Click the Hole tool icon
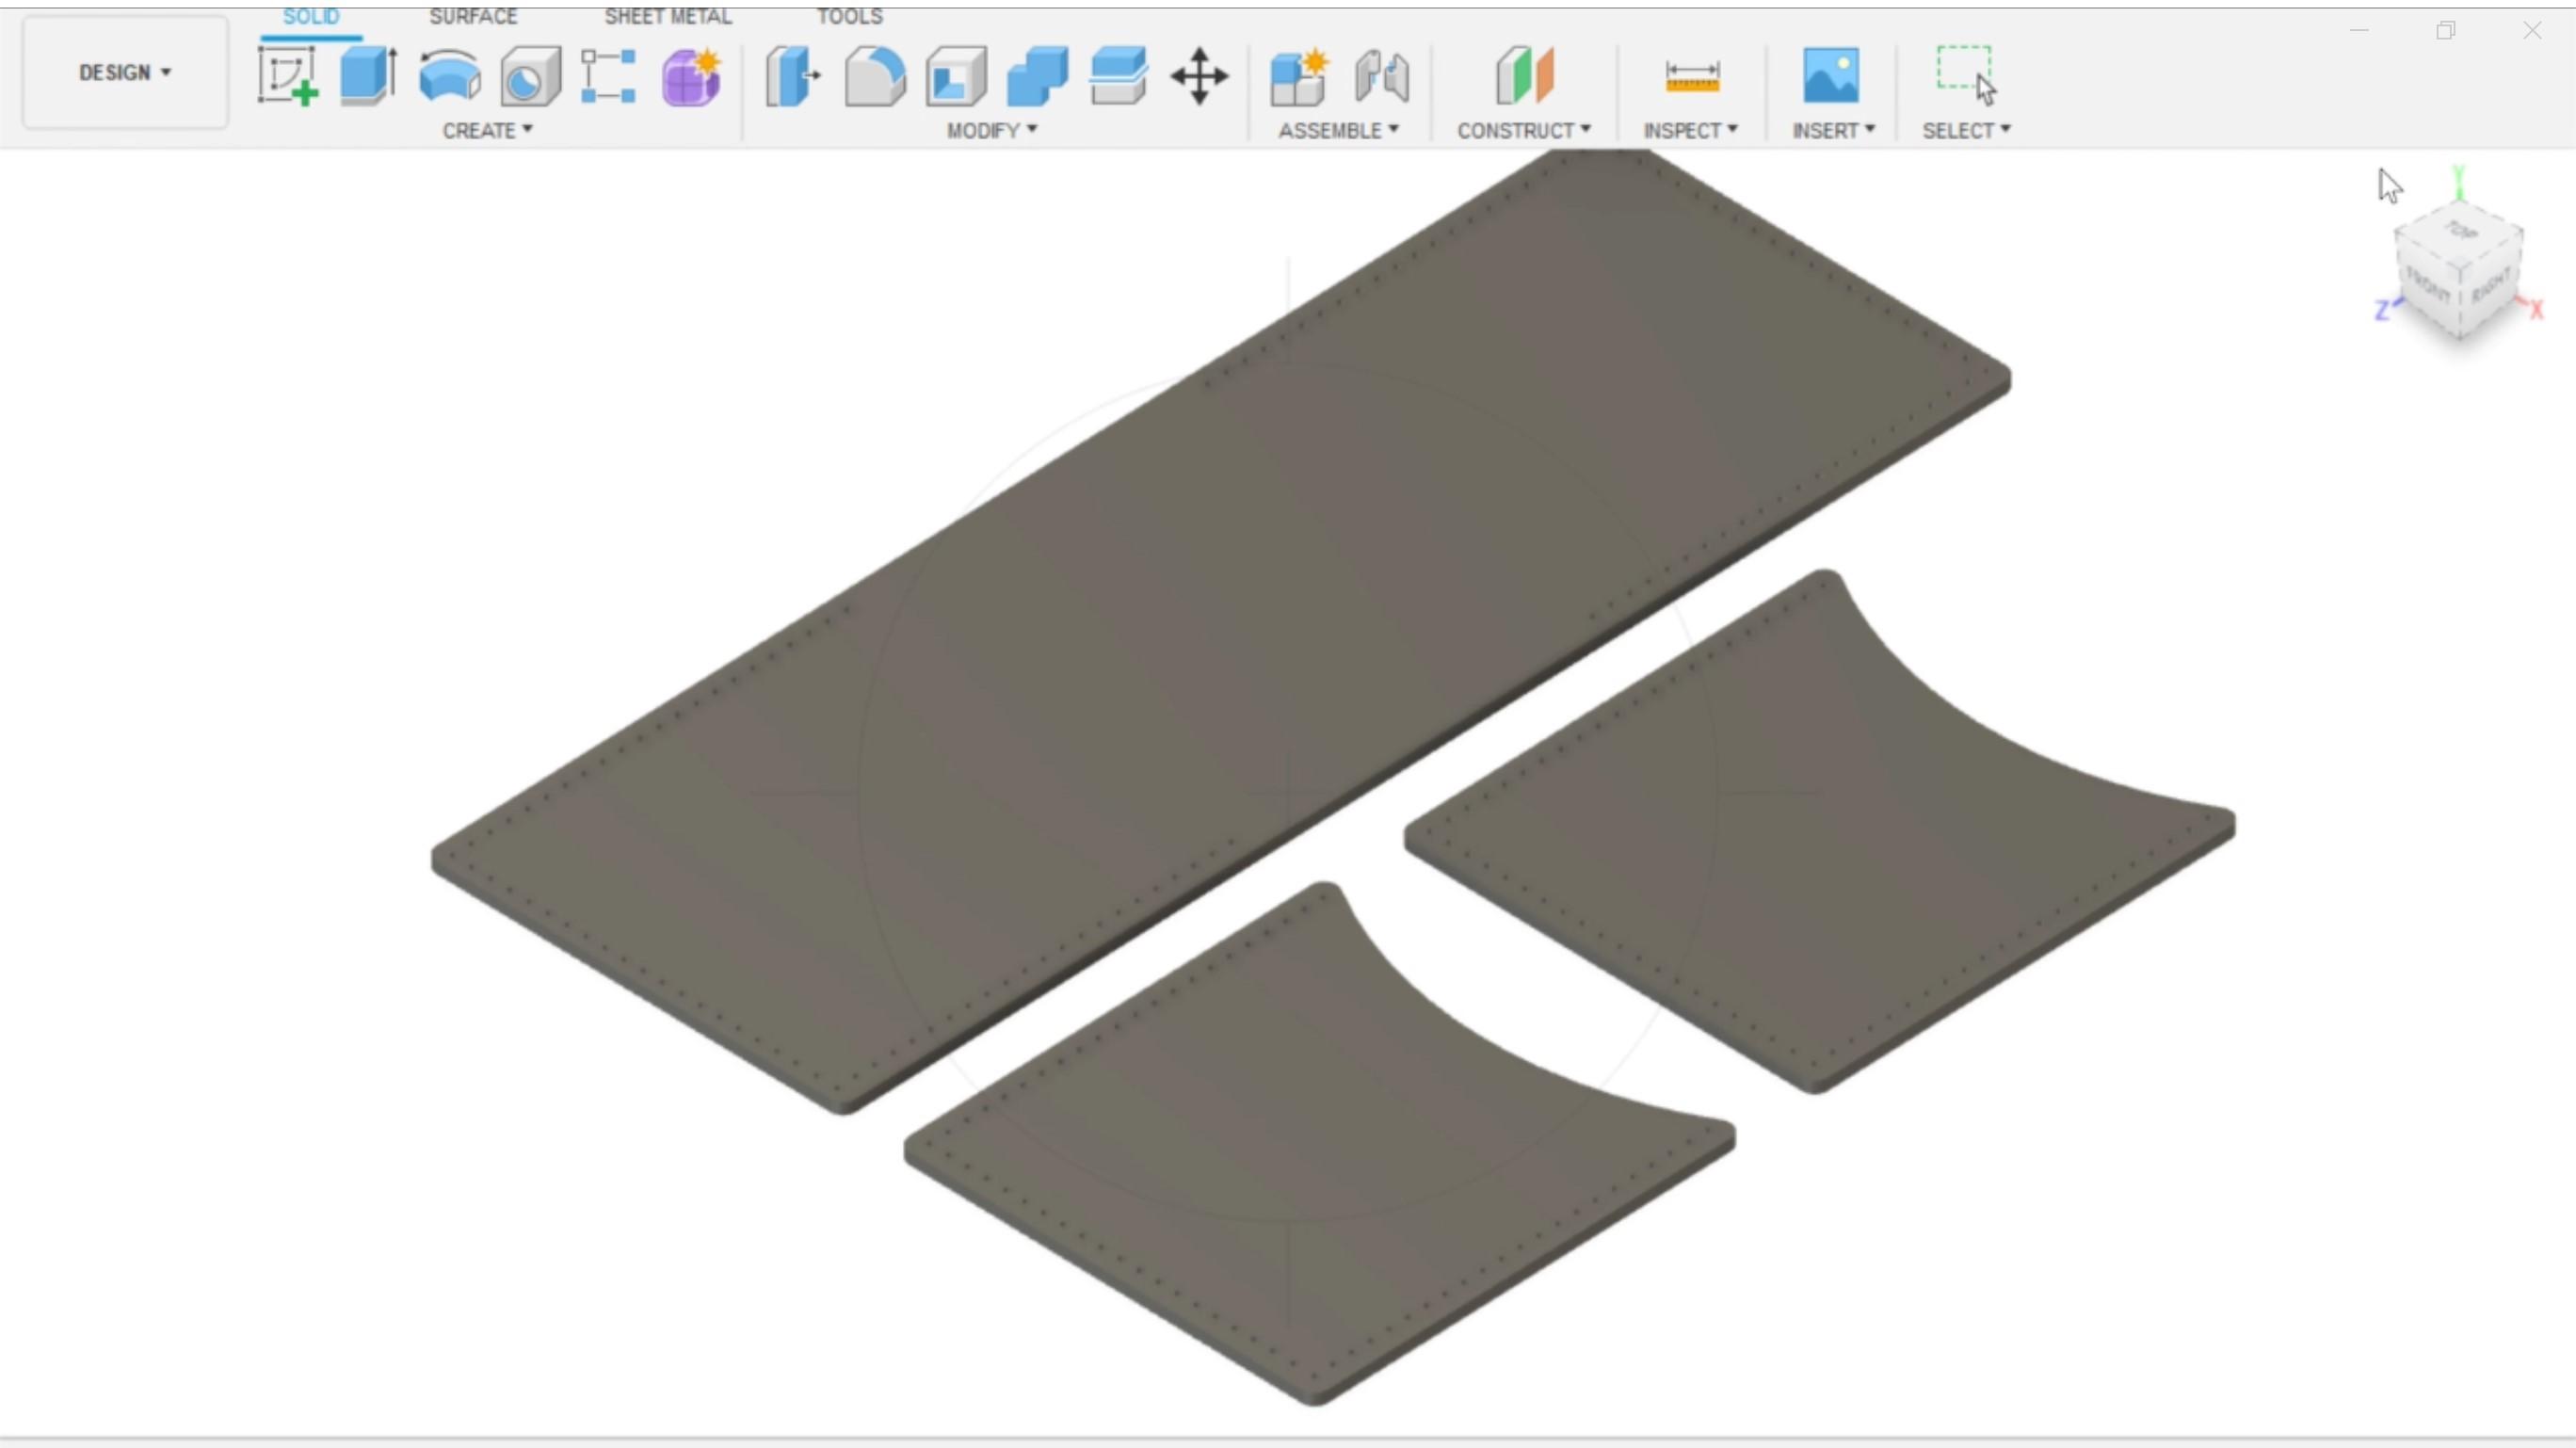Image resolution: width=2576 pixels, height=1448 pixels. click(x=530, y=76)
